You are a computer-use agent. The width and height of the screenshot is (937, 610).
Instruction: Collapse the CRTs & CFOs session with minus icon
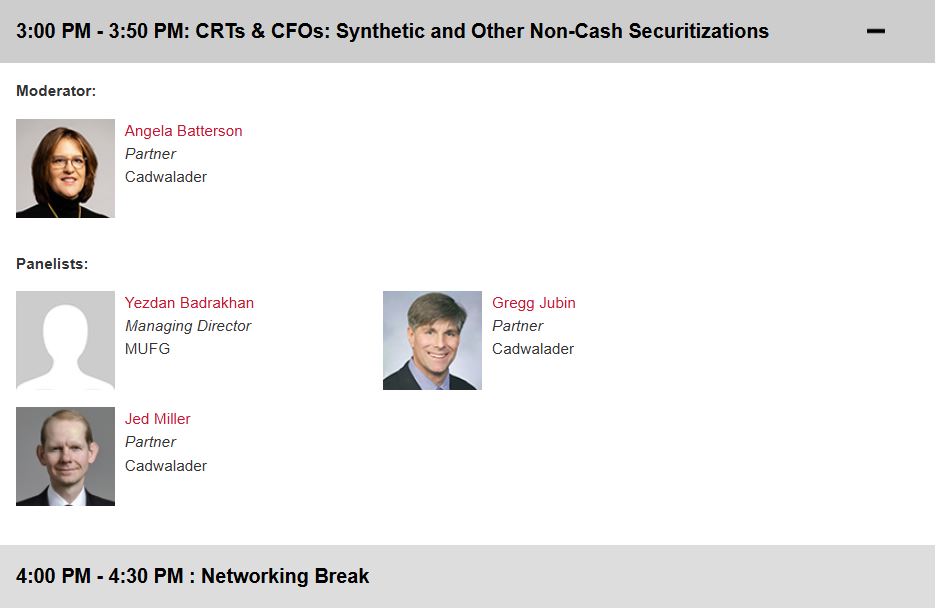click(875, 32)
